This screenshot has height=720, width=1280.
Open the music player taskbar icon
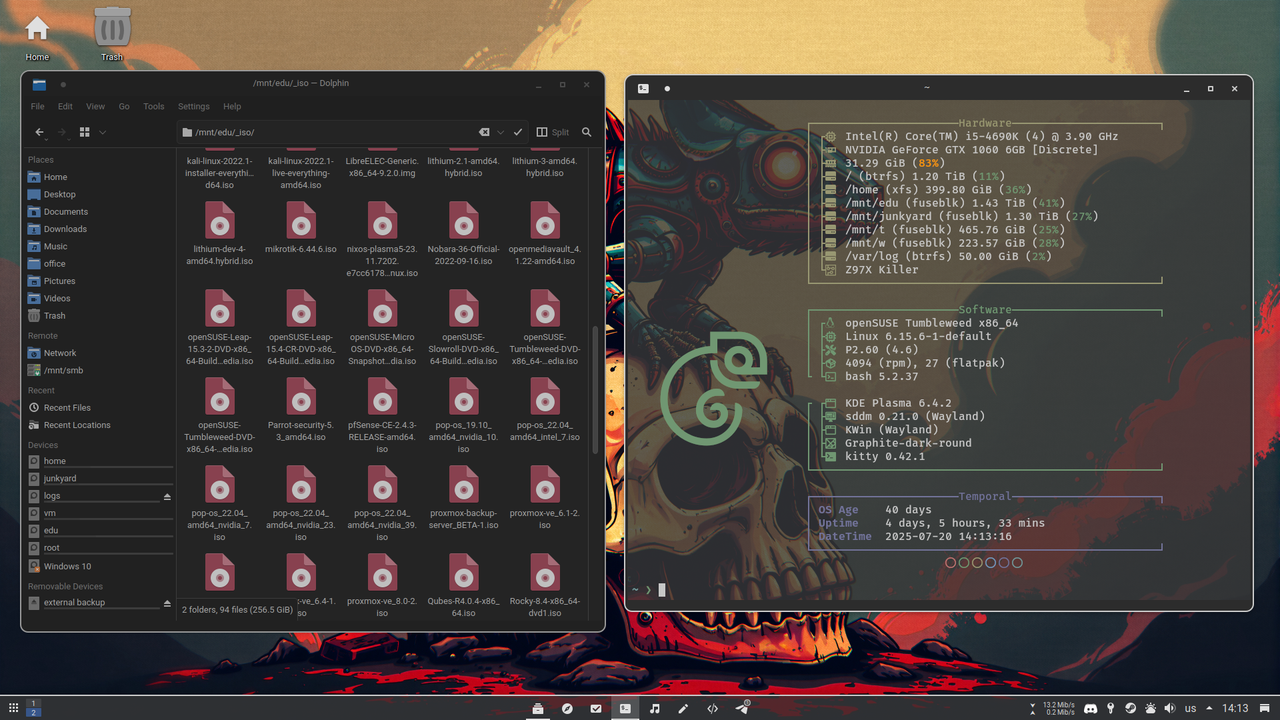(654, 708)
